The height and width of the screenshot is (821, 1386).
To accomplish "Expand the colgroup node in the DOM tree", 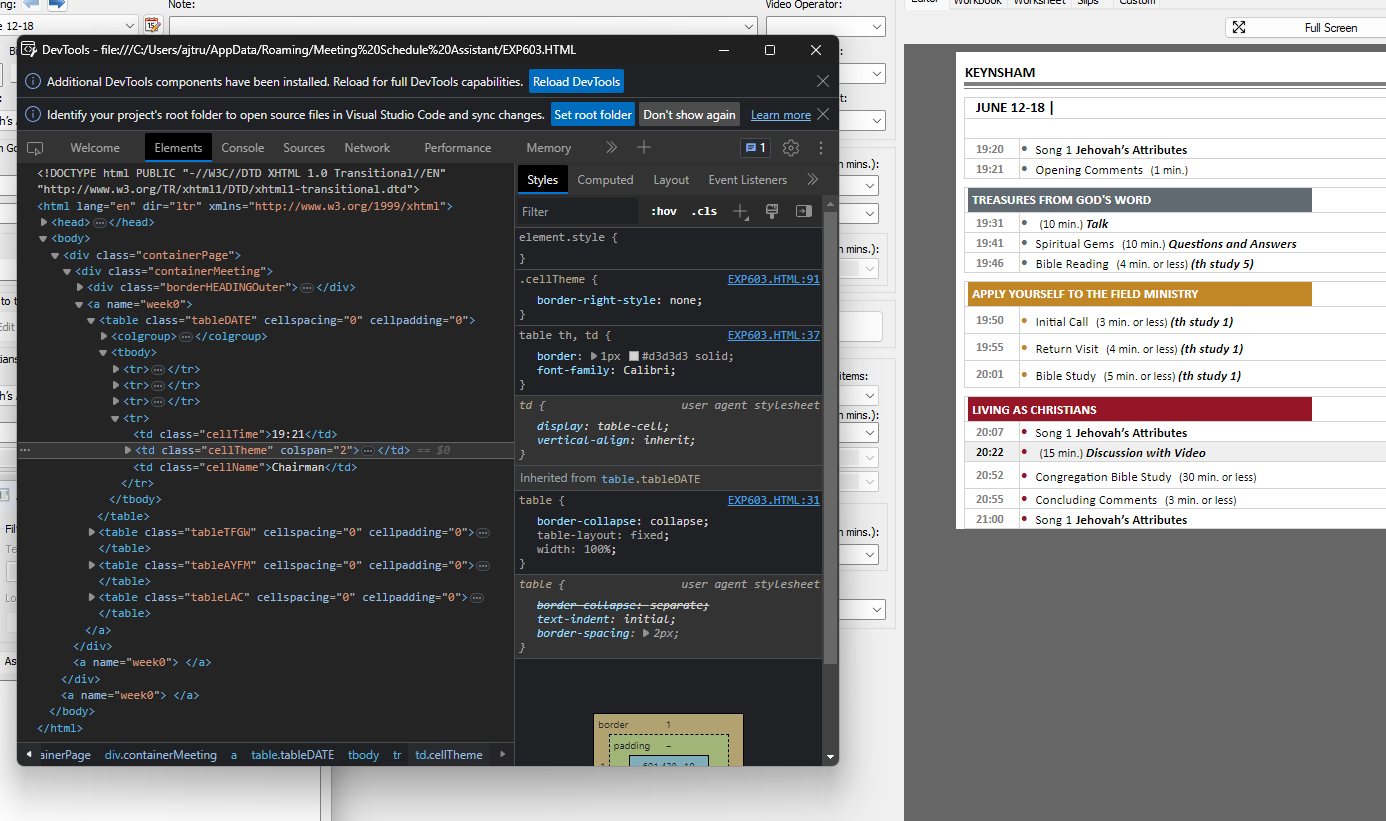I will tap(103, 336).
